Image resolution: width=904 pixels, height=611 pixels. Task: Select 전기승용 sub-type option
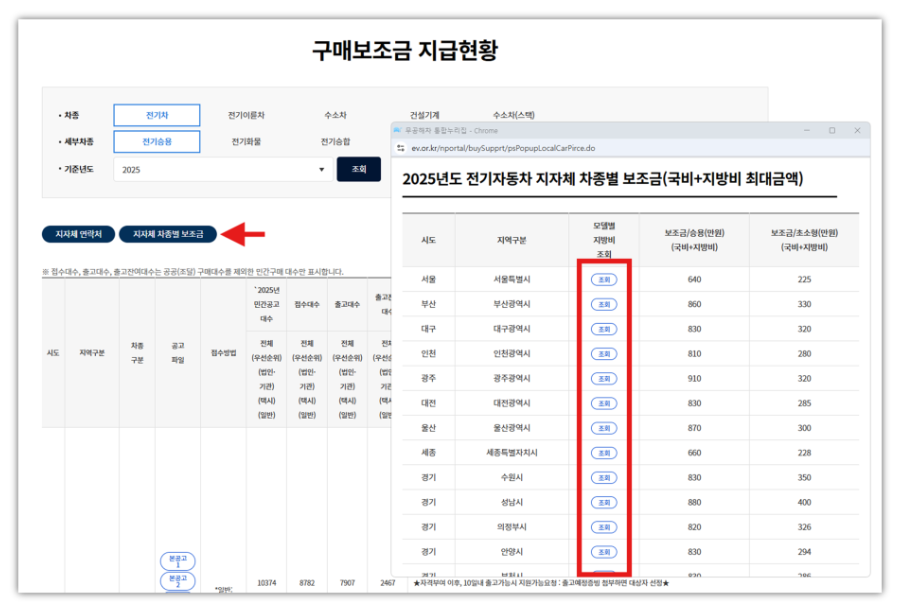(x=156, y=142)
